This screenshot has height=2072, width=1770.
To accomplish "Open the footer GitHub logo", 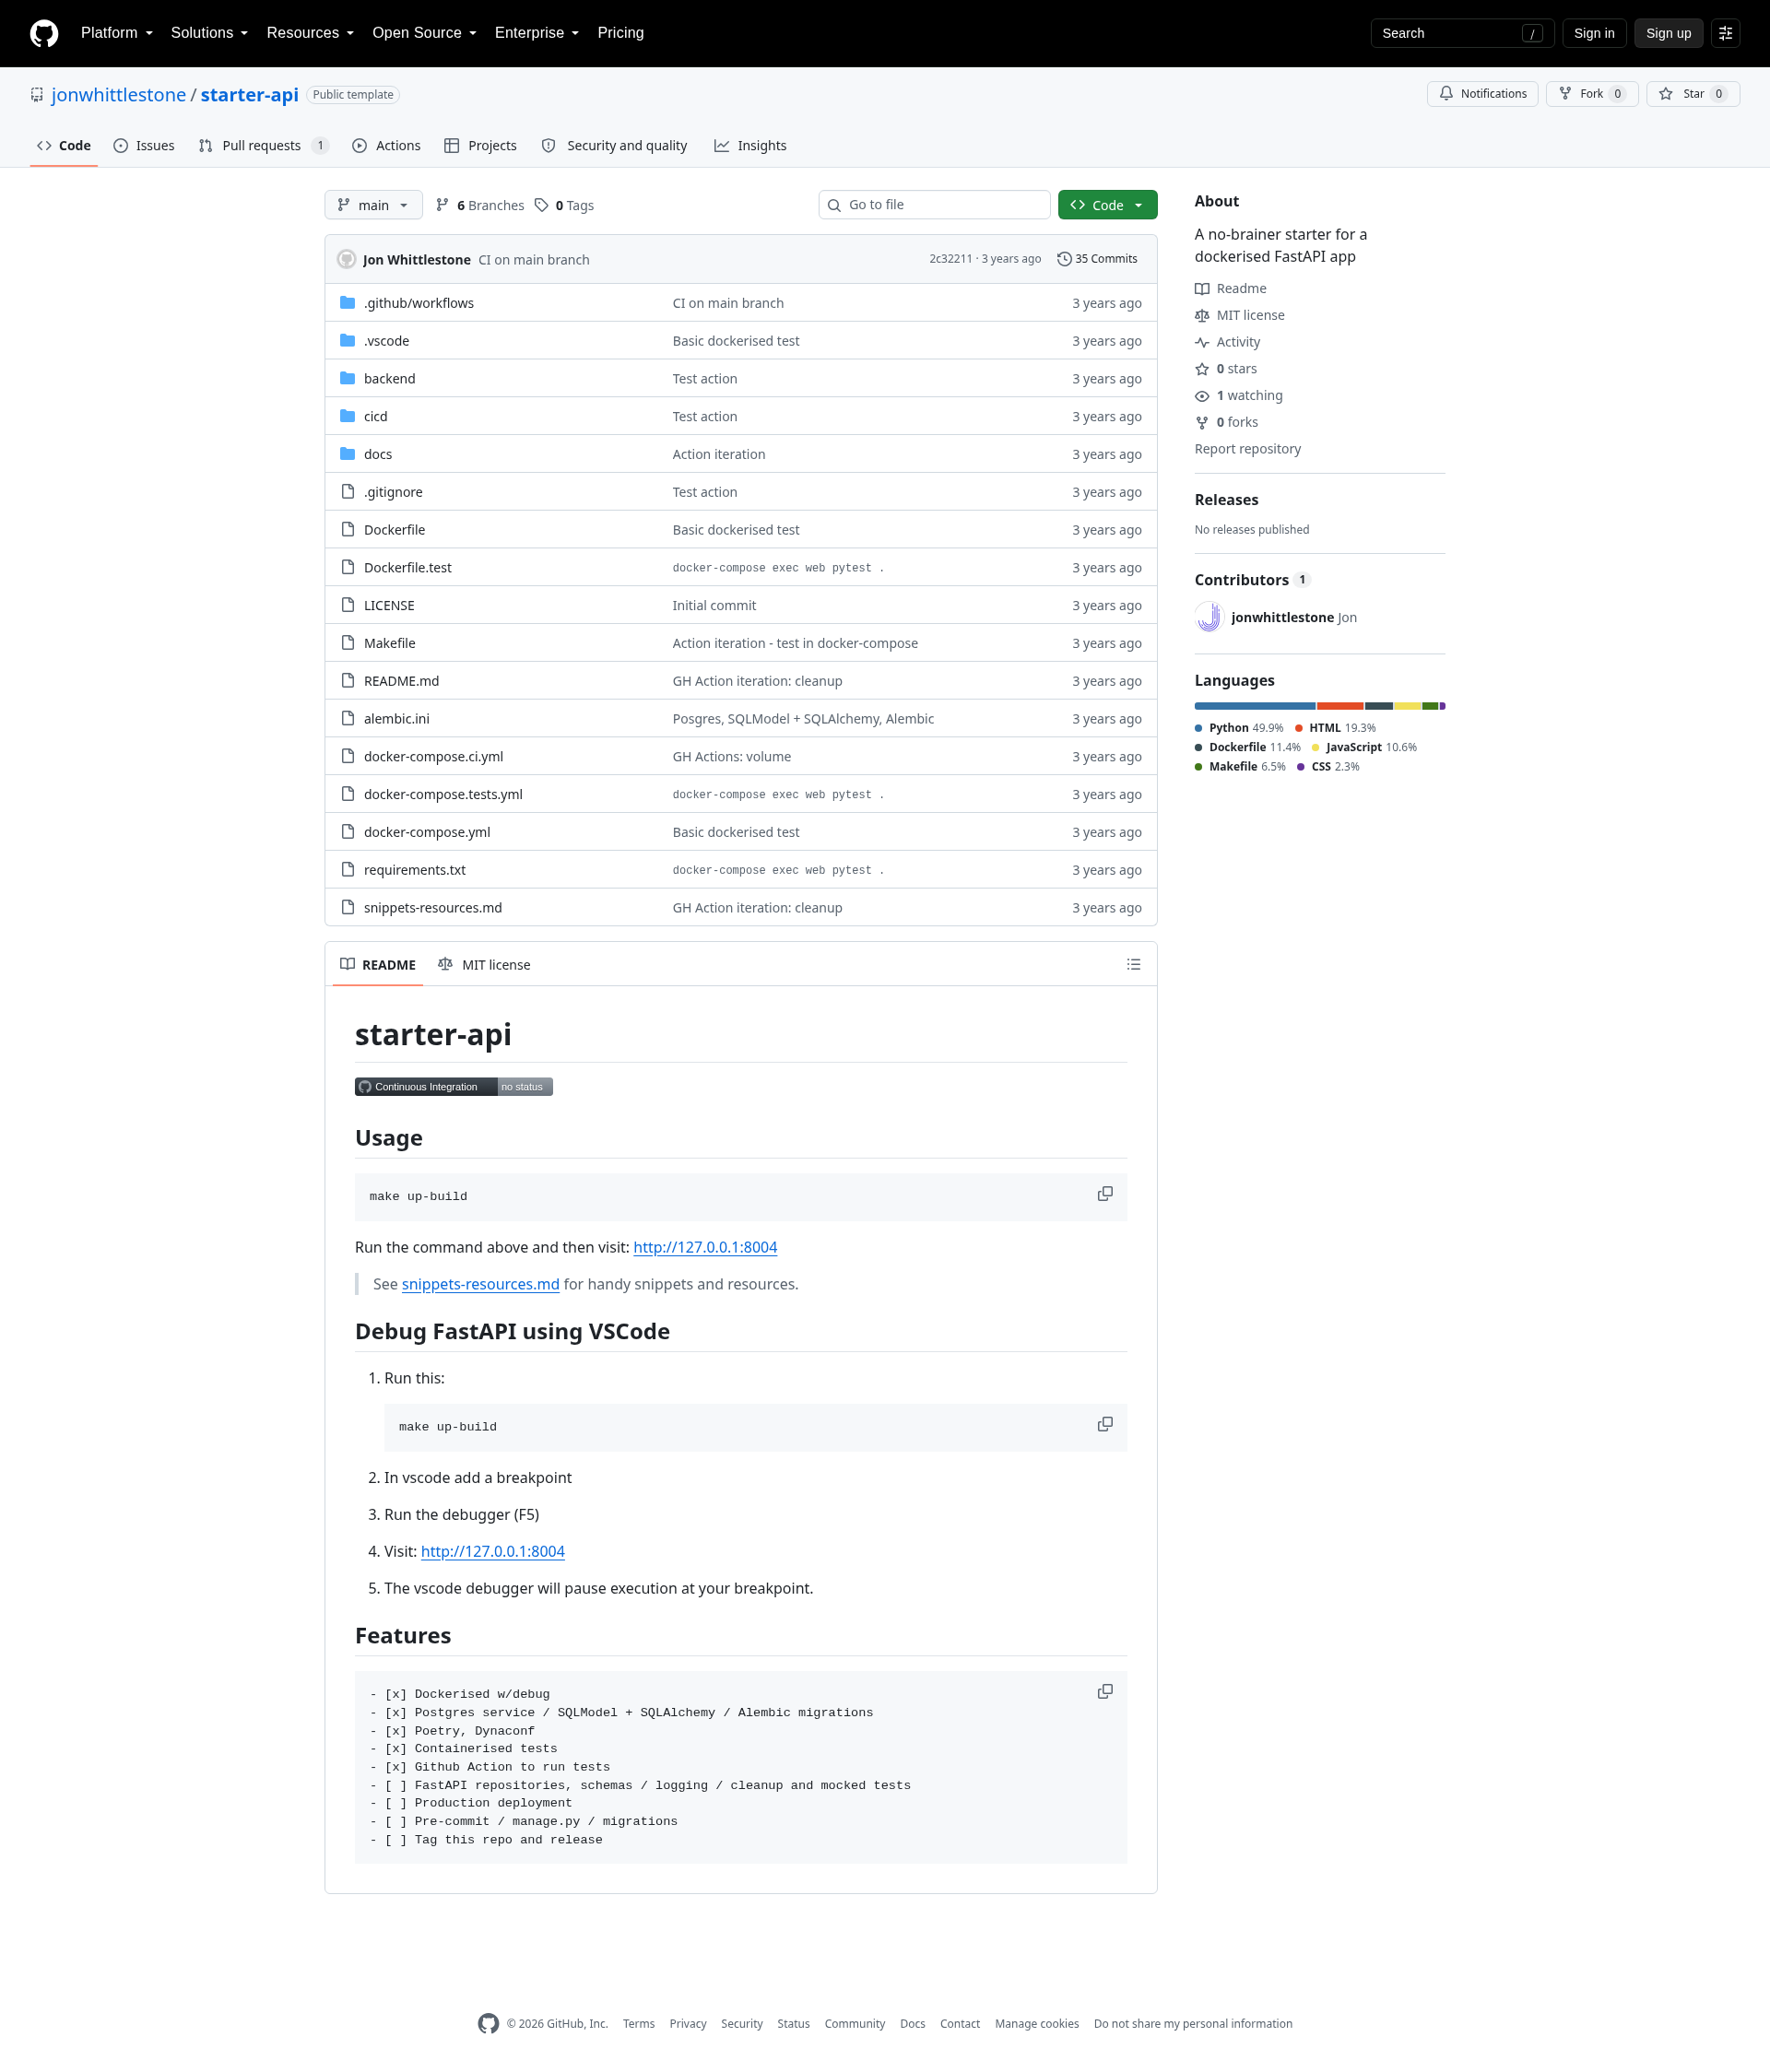I will click(x=488, y=2023).
